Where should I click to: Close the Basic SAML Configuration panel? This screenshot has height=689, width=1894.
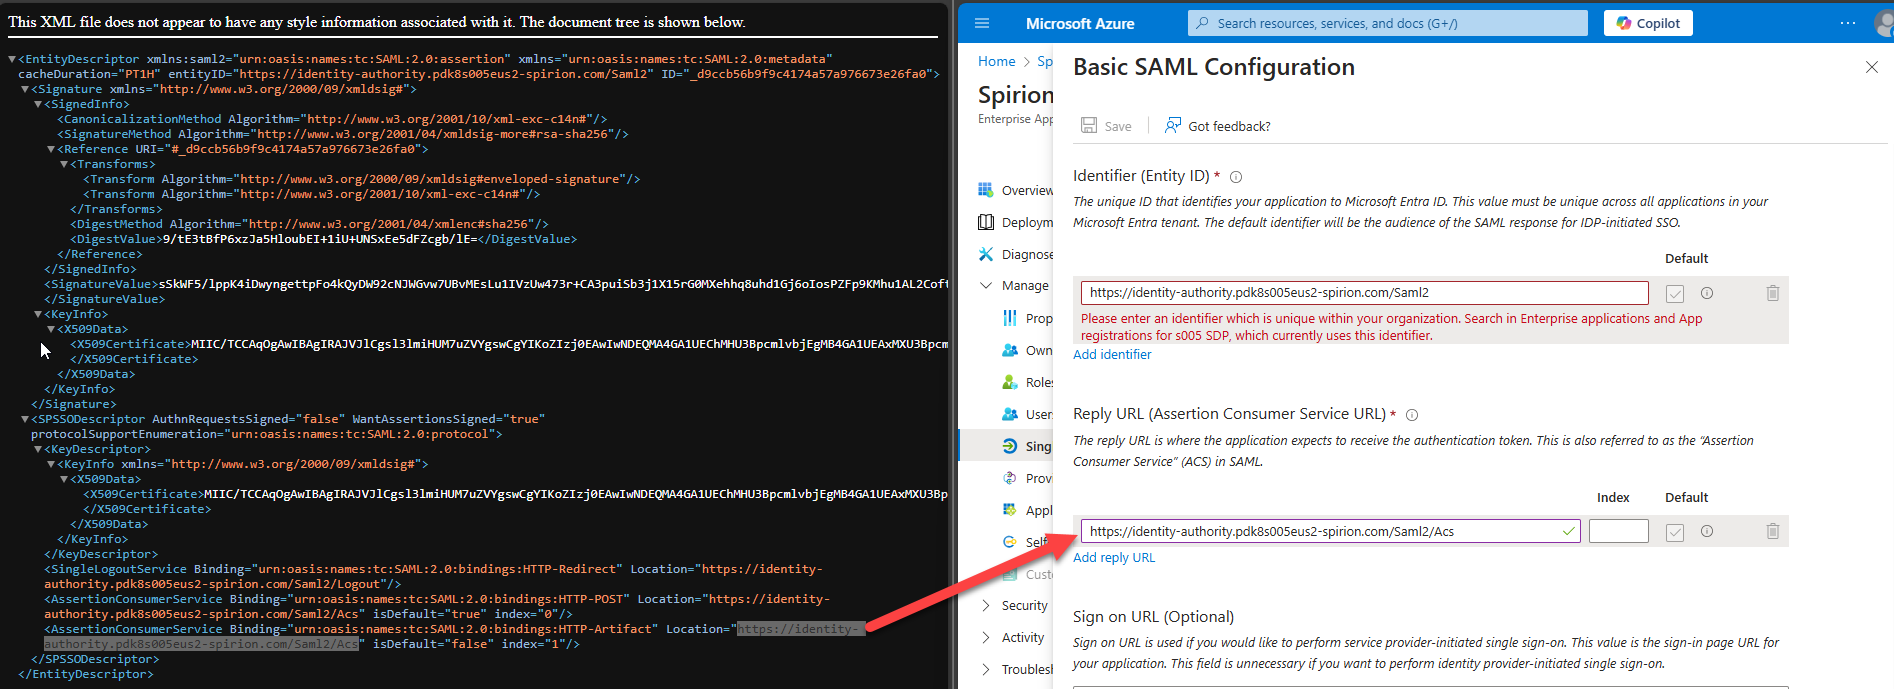point(1871,67)
